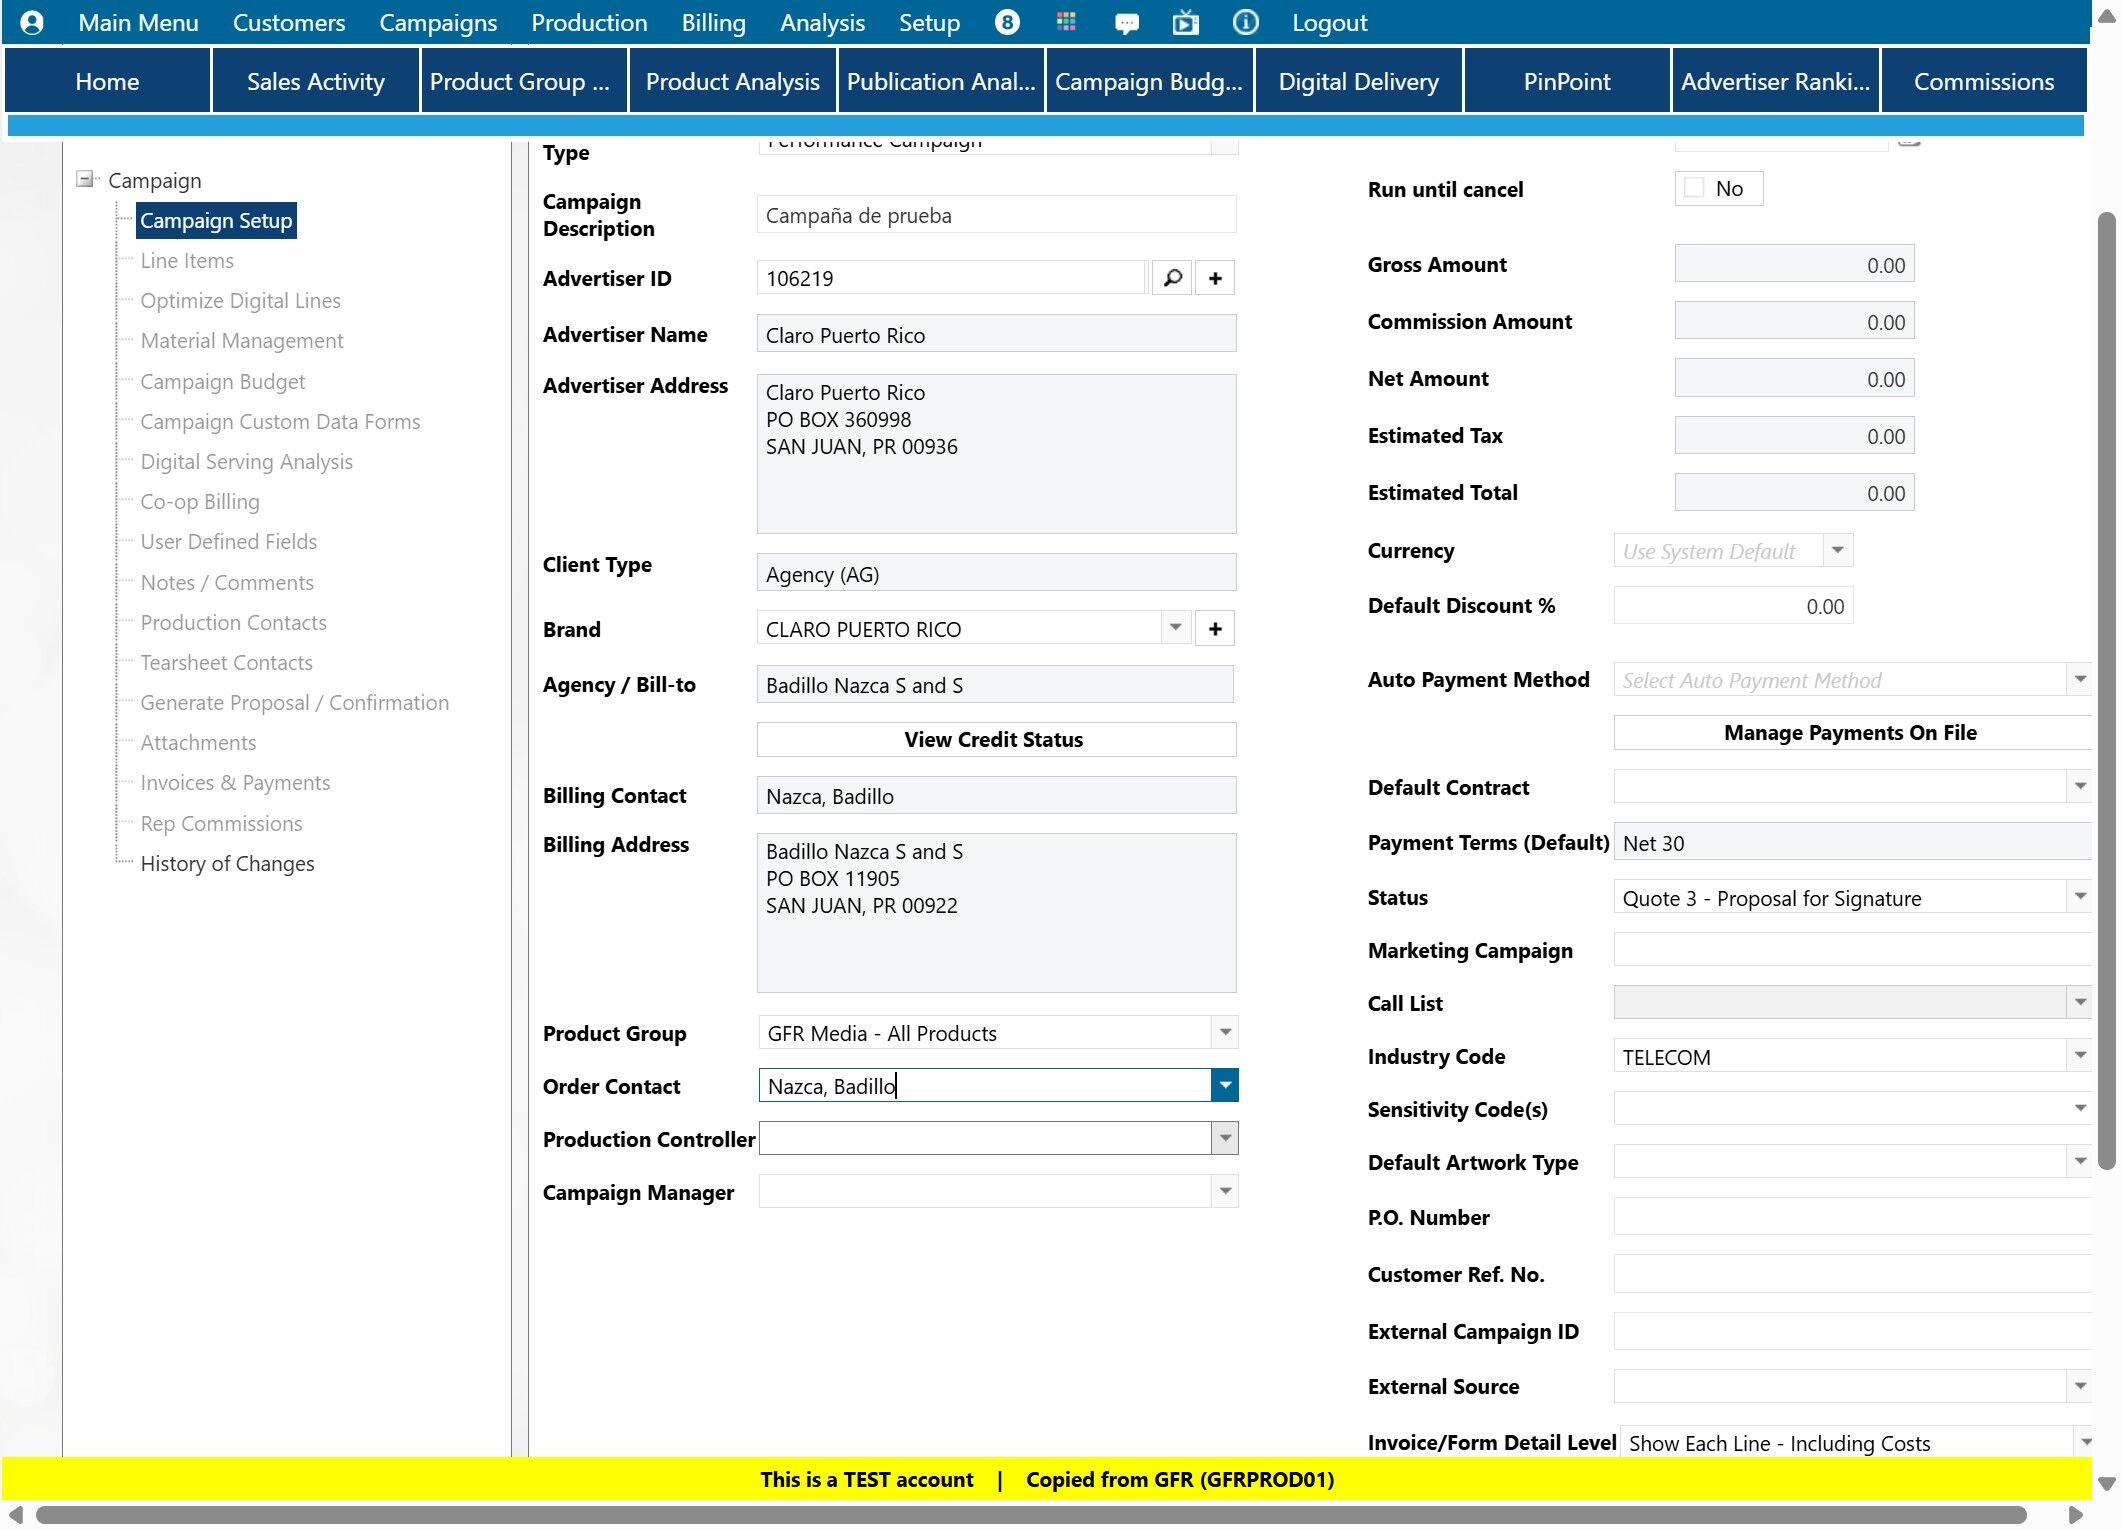Toggle the Run until cancel checkbox
Screen dimensions: 2122x1530
pyautogui.click(x=1694, y=188)
